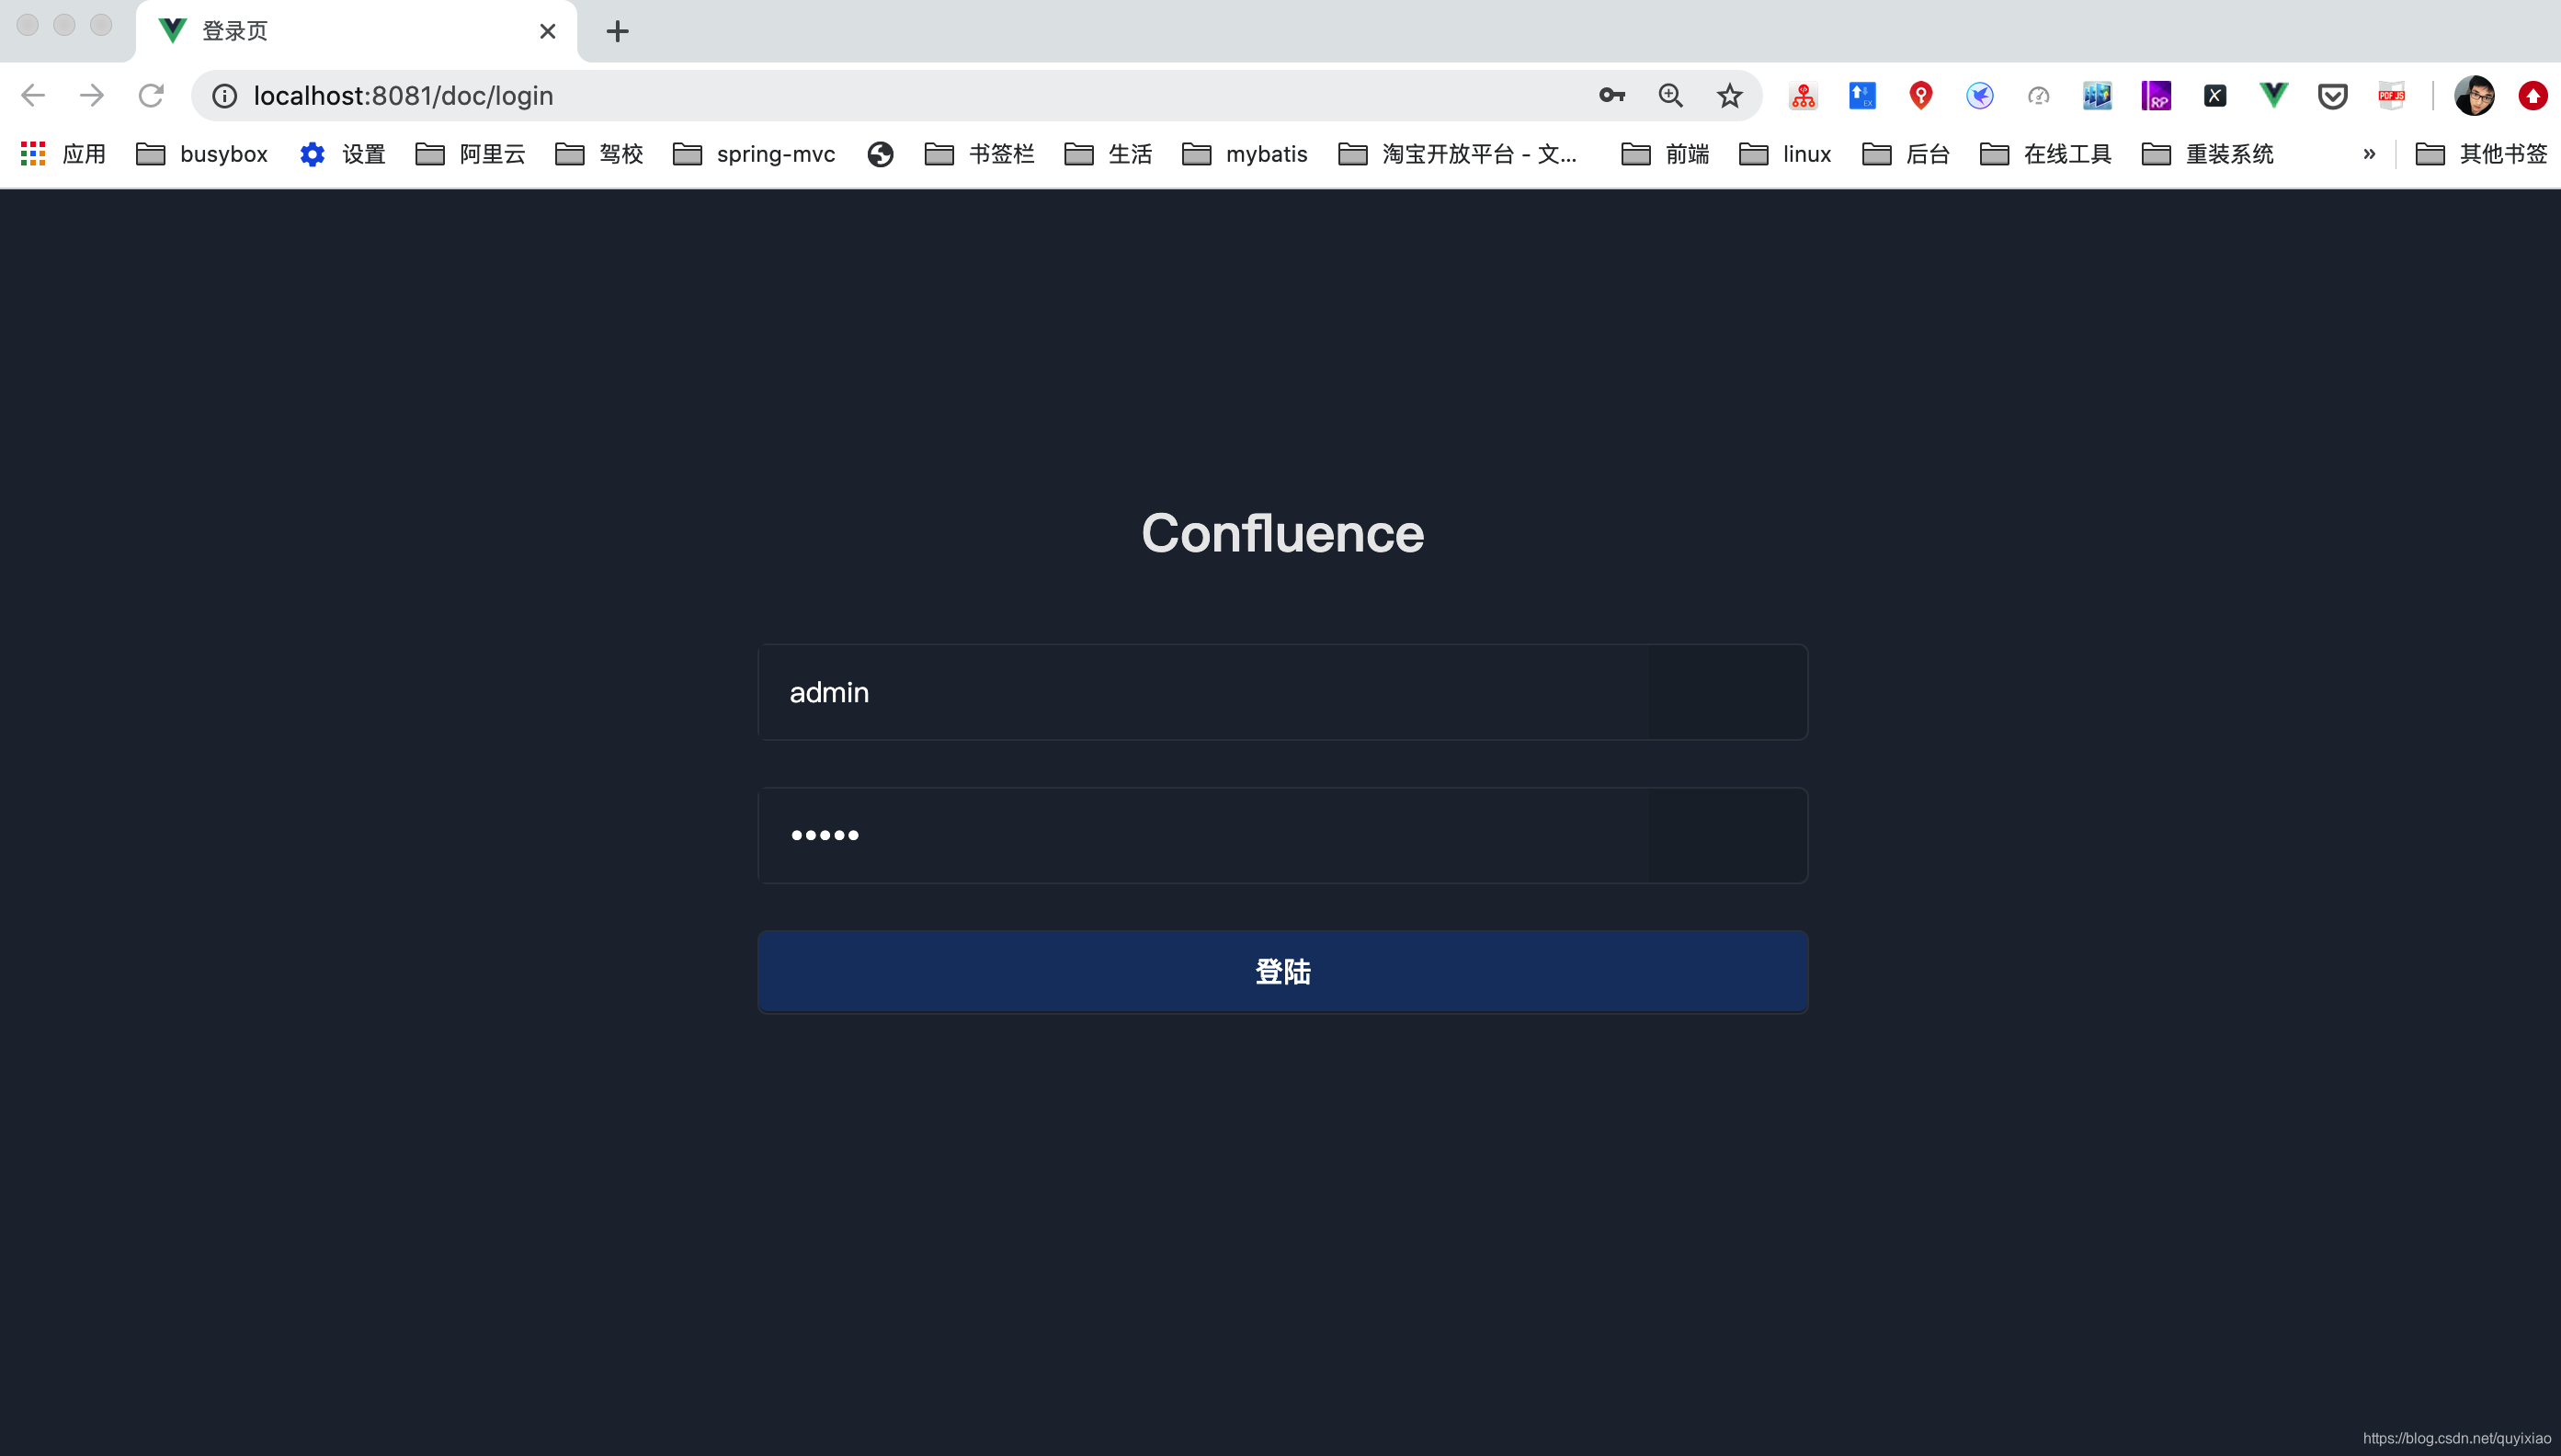The width and height of the screenshot is (2561, 1456).
Task: Open saved passwords key icon
Action: 1612,95
